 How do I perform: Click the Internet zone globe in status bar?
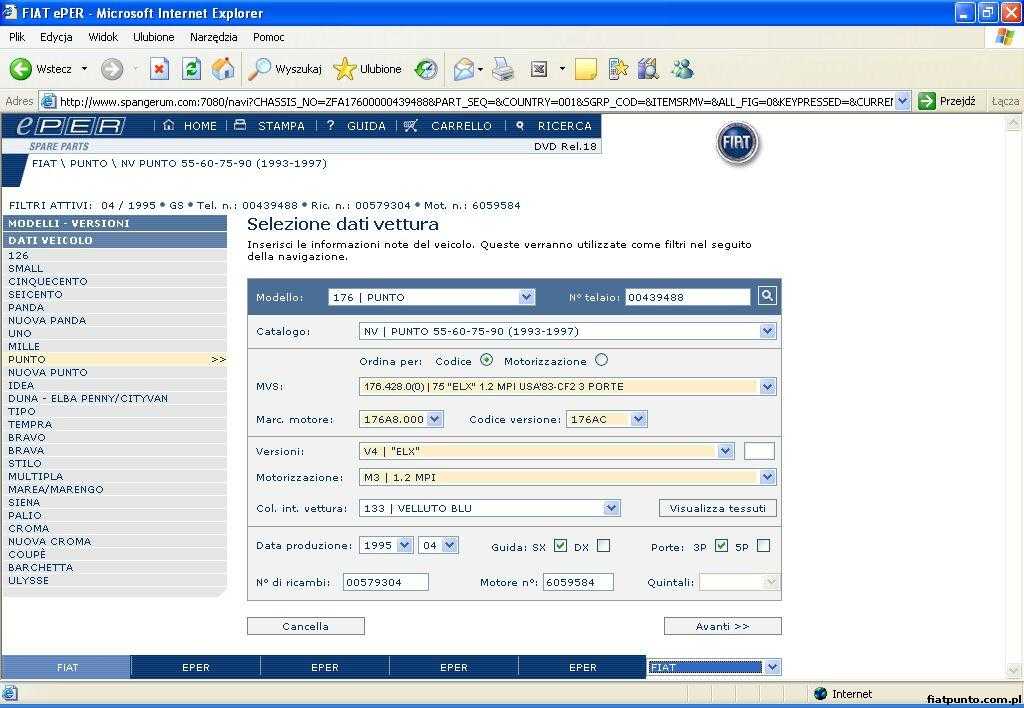(821, 694)
